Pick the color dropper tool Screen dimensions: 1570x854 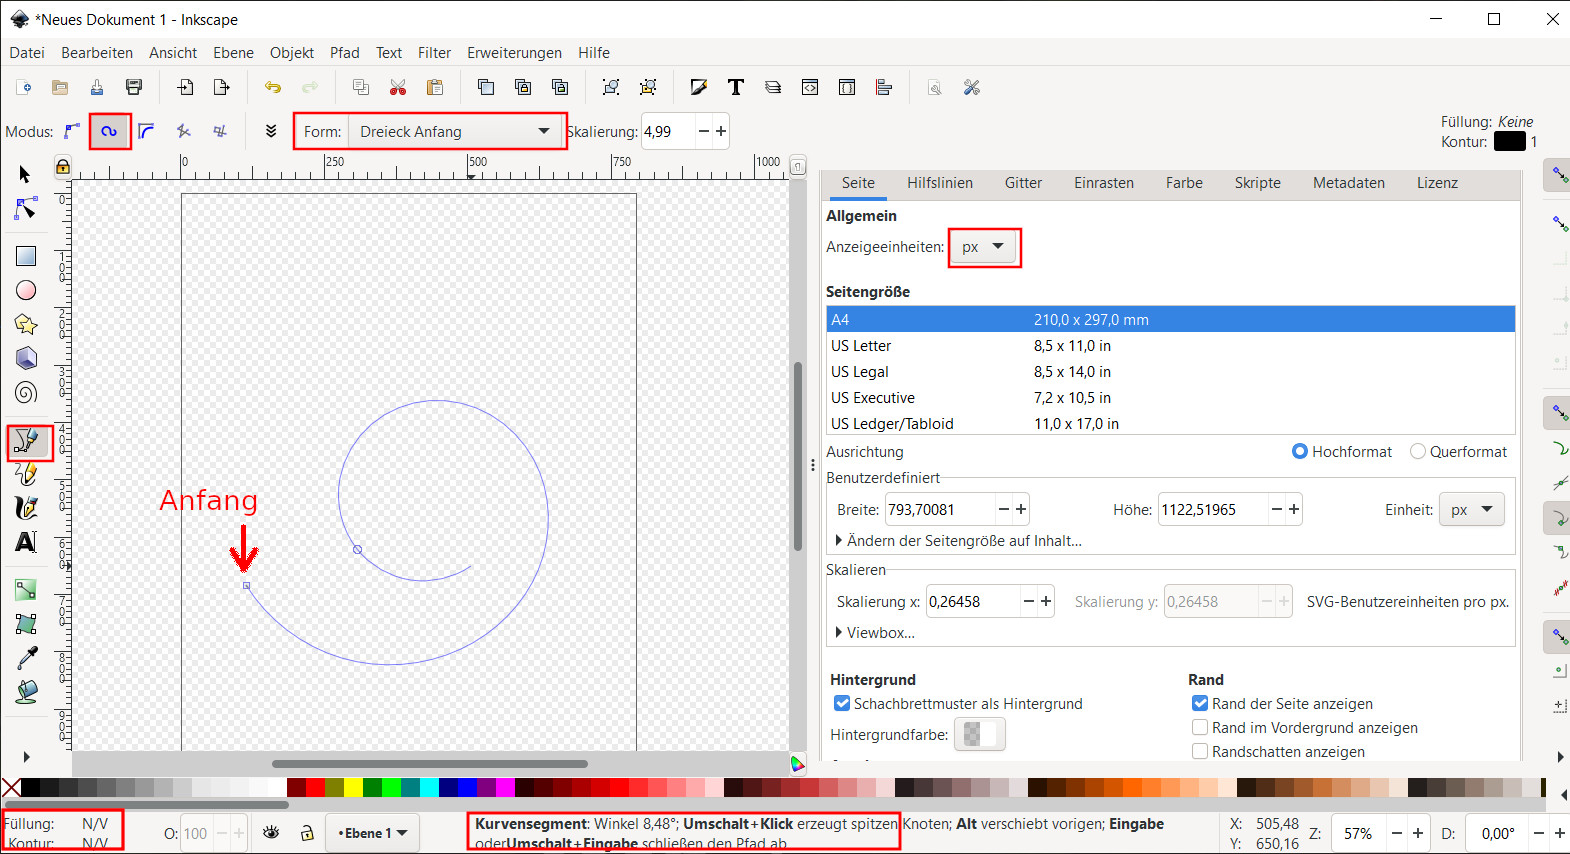(x=26, y=657)
